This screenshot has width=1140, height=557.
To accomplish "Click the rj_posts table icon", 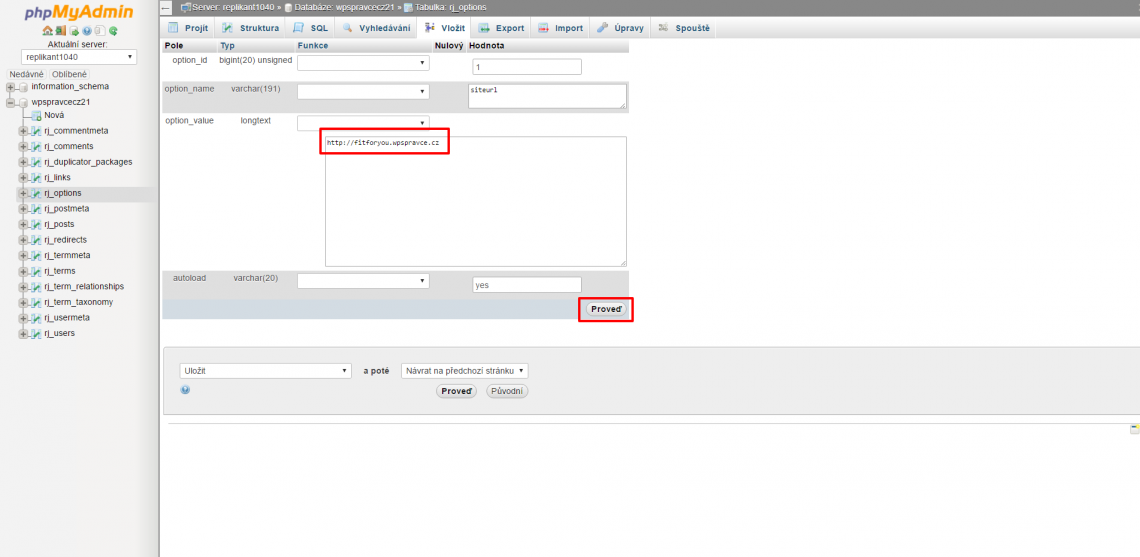I will [36, 224].
